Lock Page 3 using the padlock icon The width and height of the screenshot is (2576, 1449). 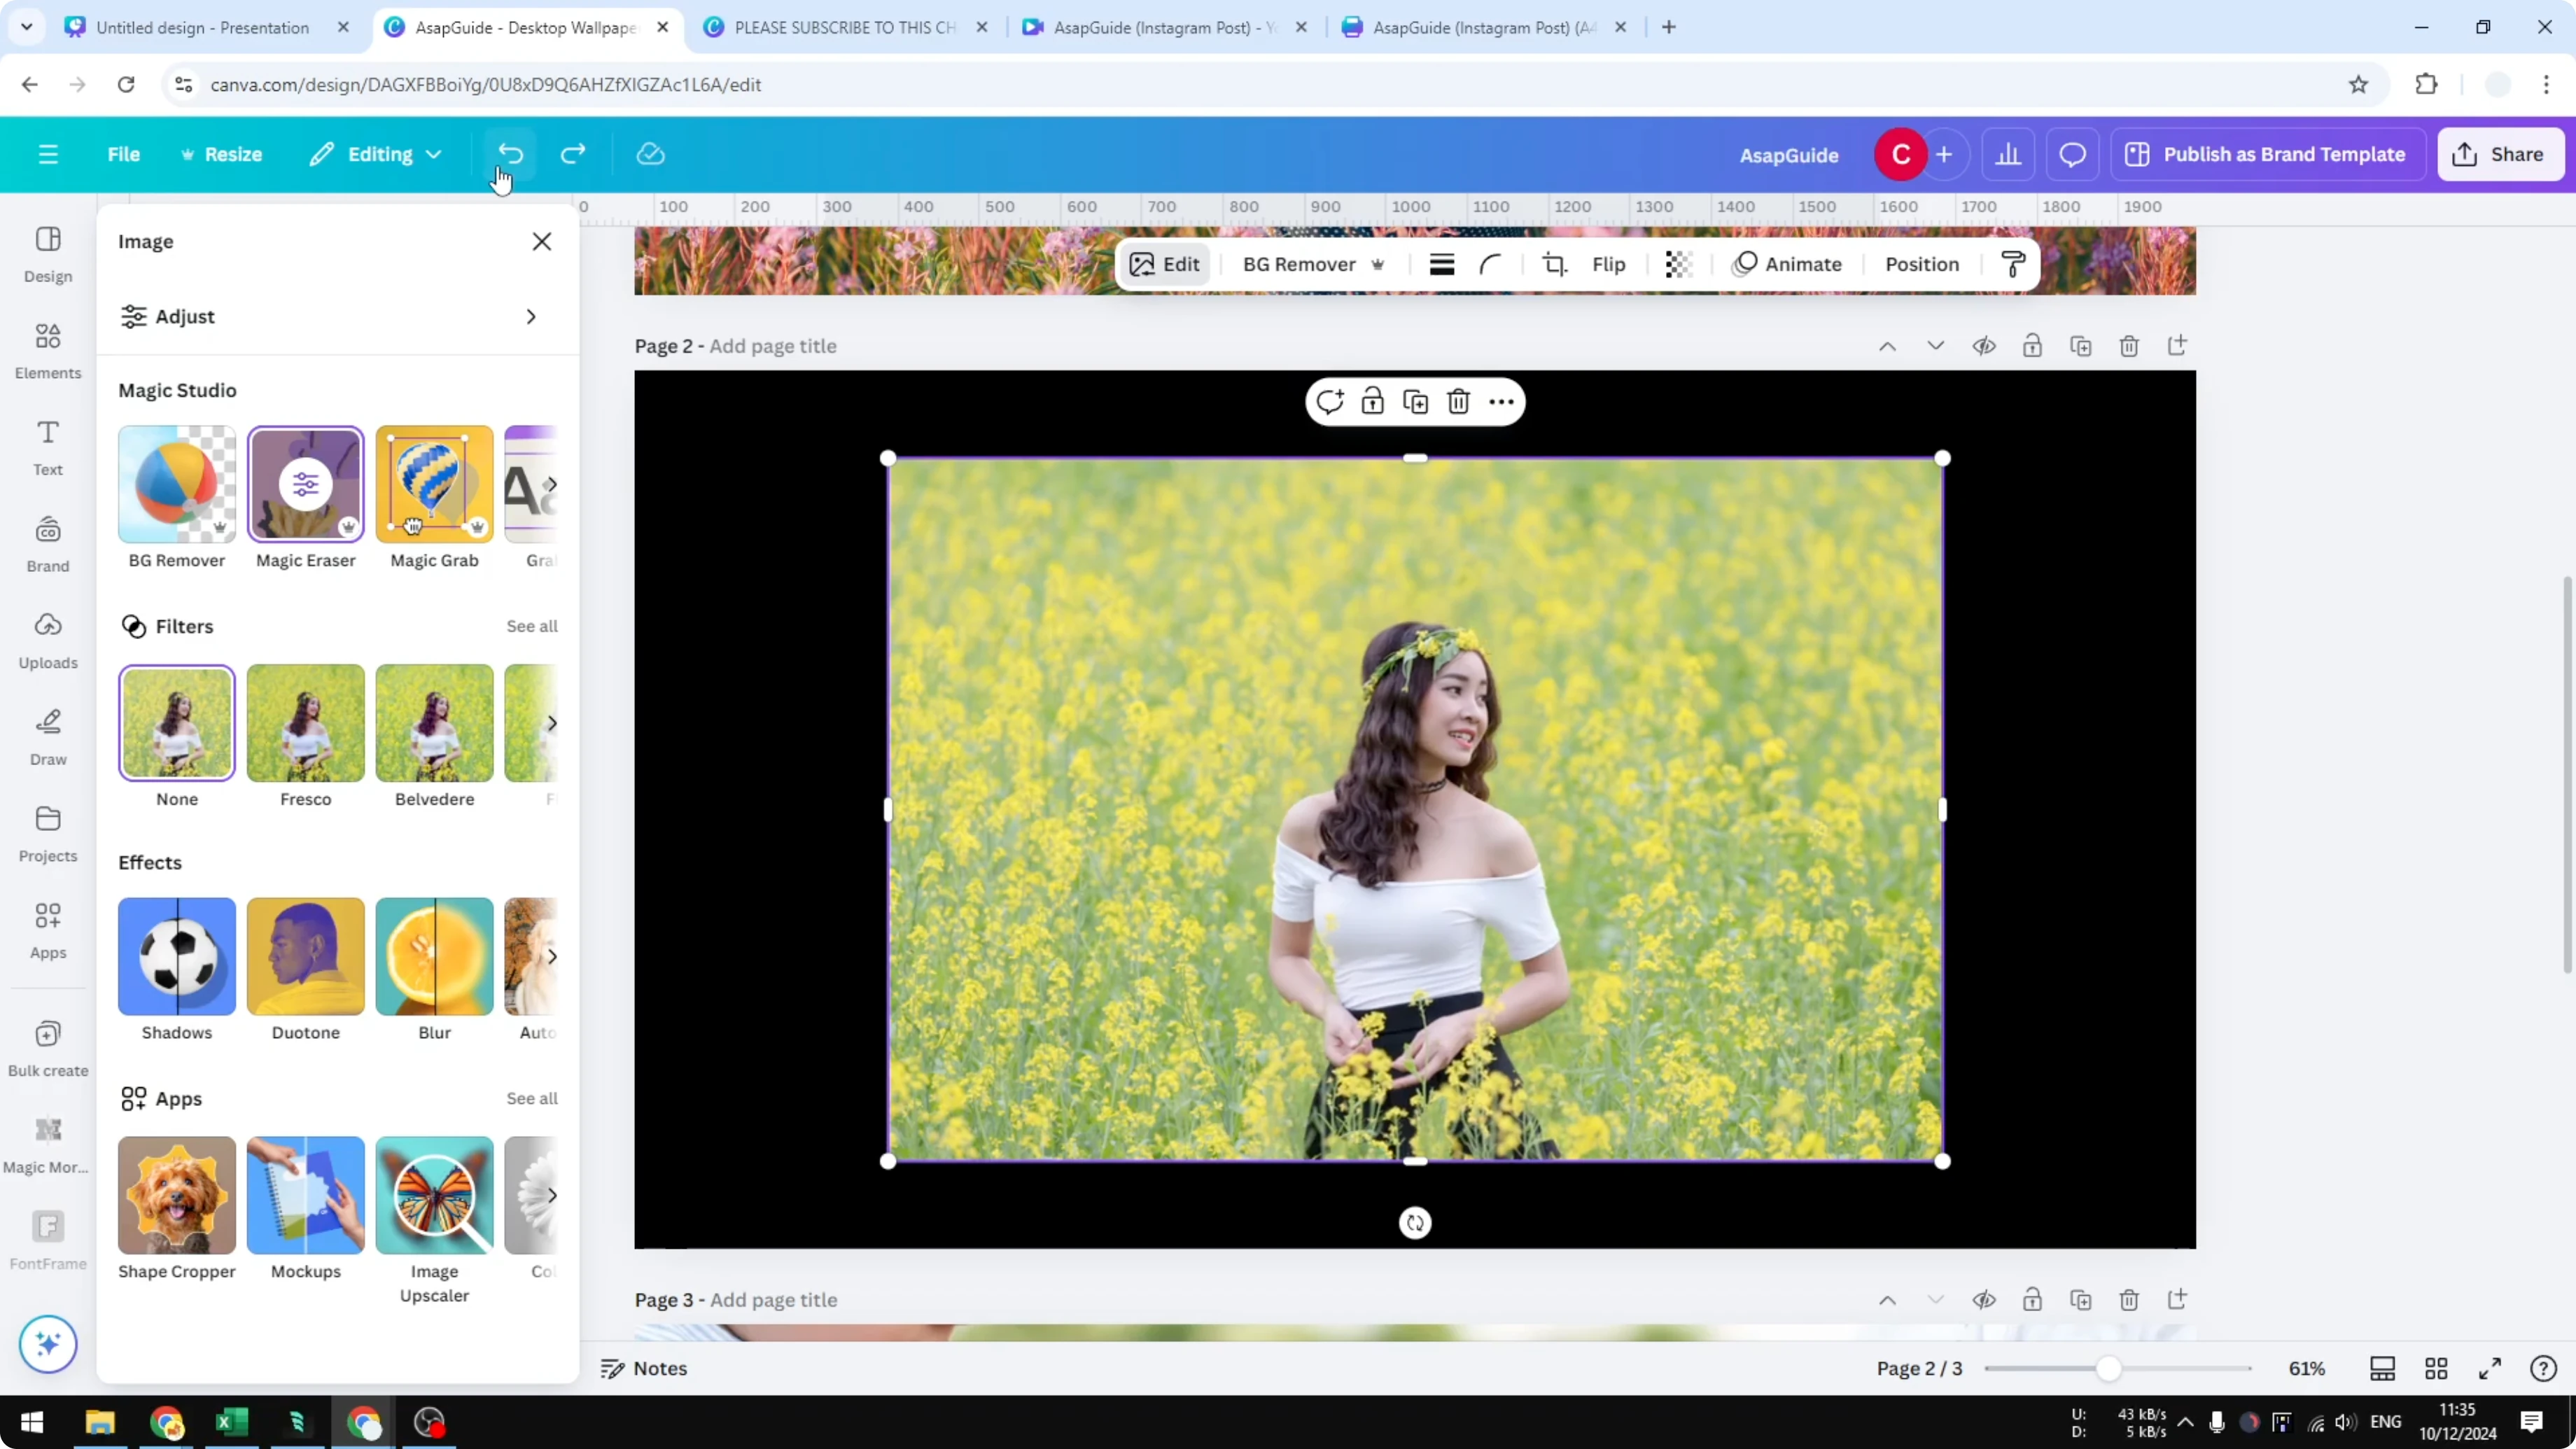[2032, 1300]
